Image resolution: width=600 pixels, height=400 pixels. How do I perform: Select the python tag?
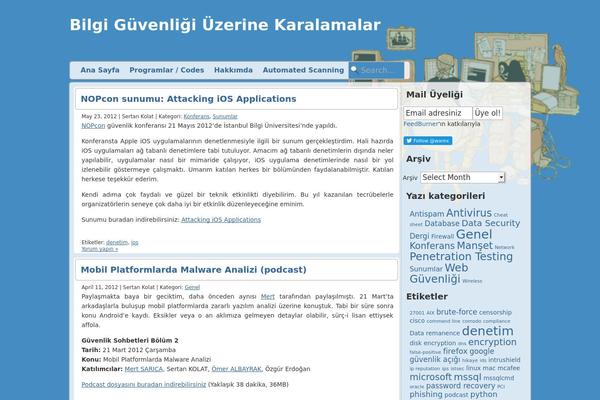pyautogui.click(x=484, y=394)
